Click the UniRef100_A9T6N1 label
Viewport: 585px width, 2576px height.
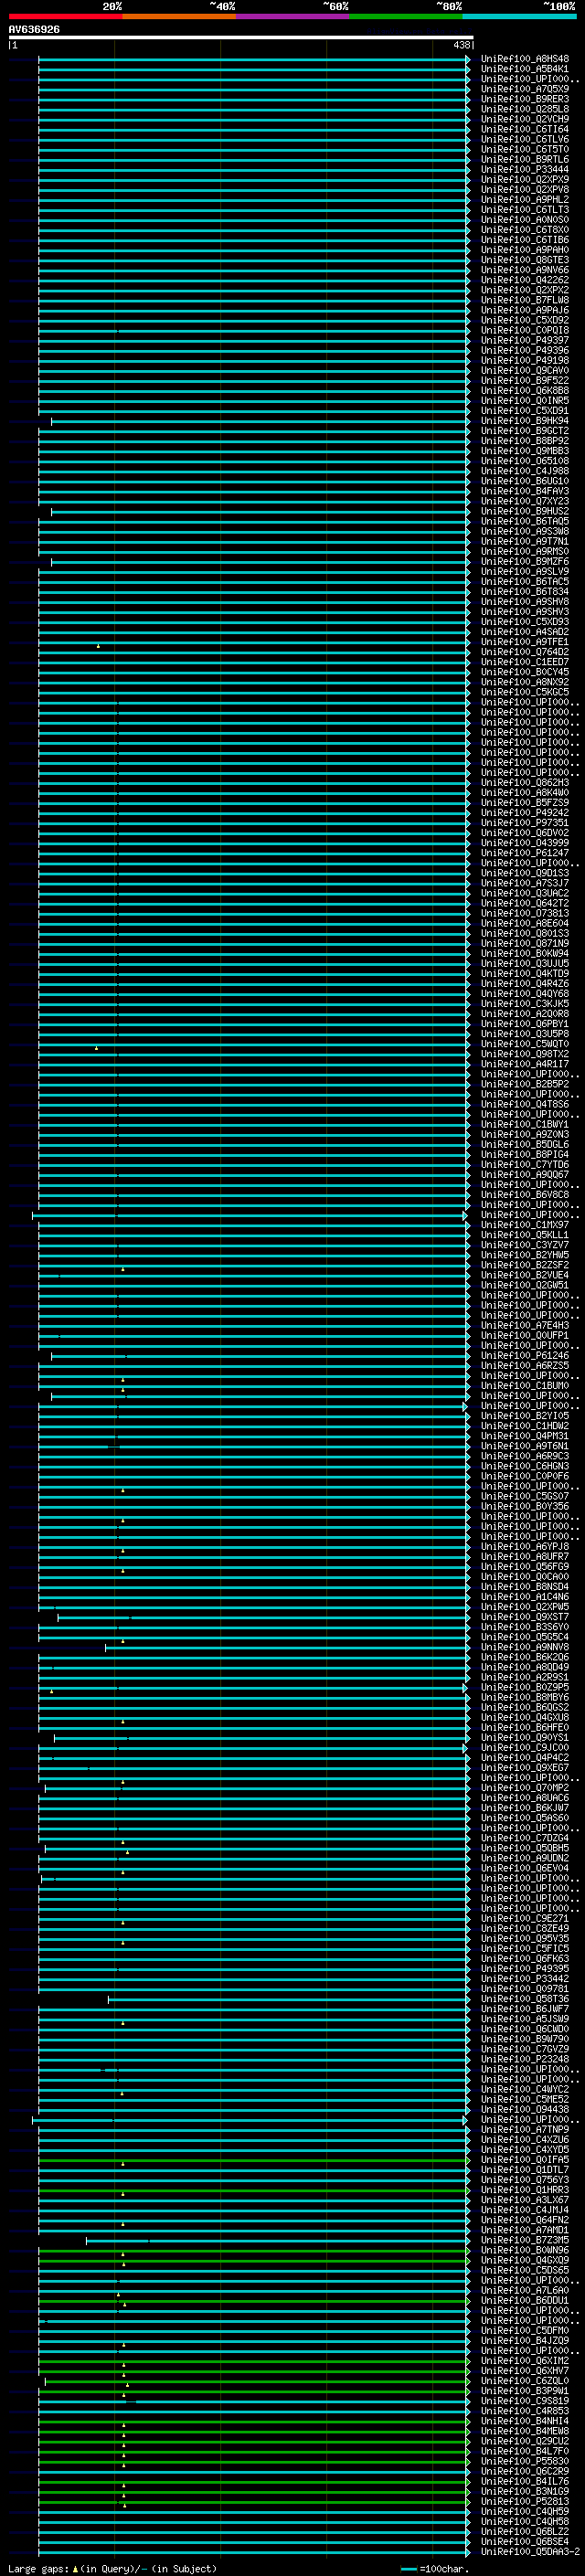tap(525, 1446)
